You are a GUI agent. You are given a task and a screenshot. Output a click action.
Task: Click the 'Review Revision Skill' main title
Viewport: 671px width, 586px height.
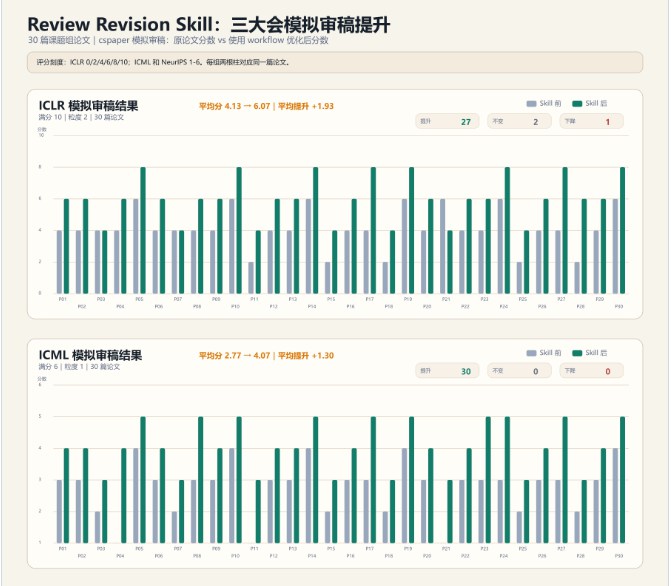[x=209, y=24]
